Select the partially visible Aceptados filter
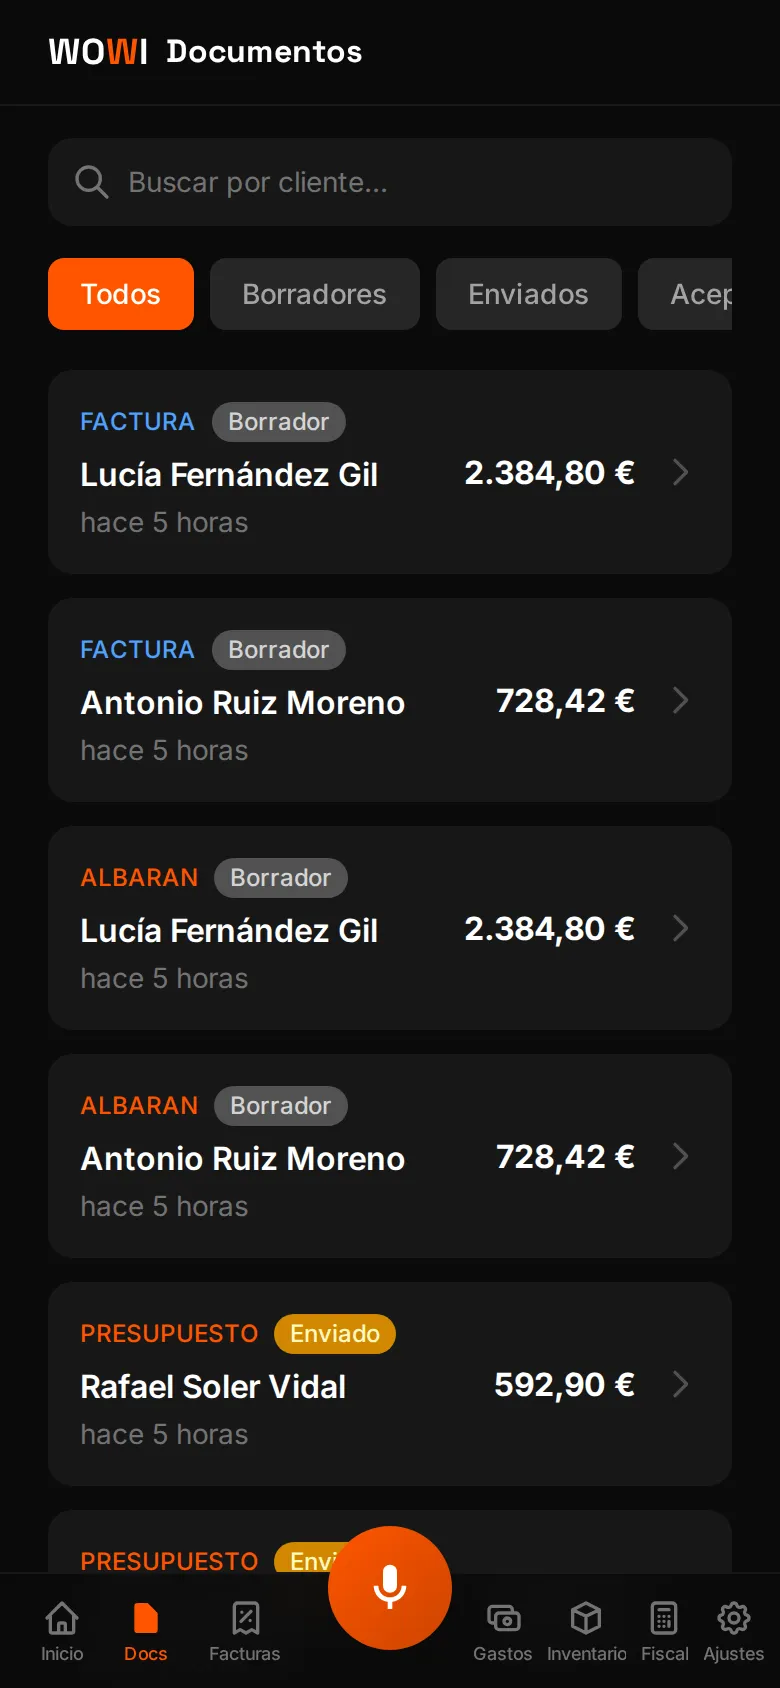Viewport: 780px width, 1688px height. point(685,294)
